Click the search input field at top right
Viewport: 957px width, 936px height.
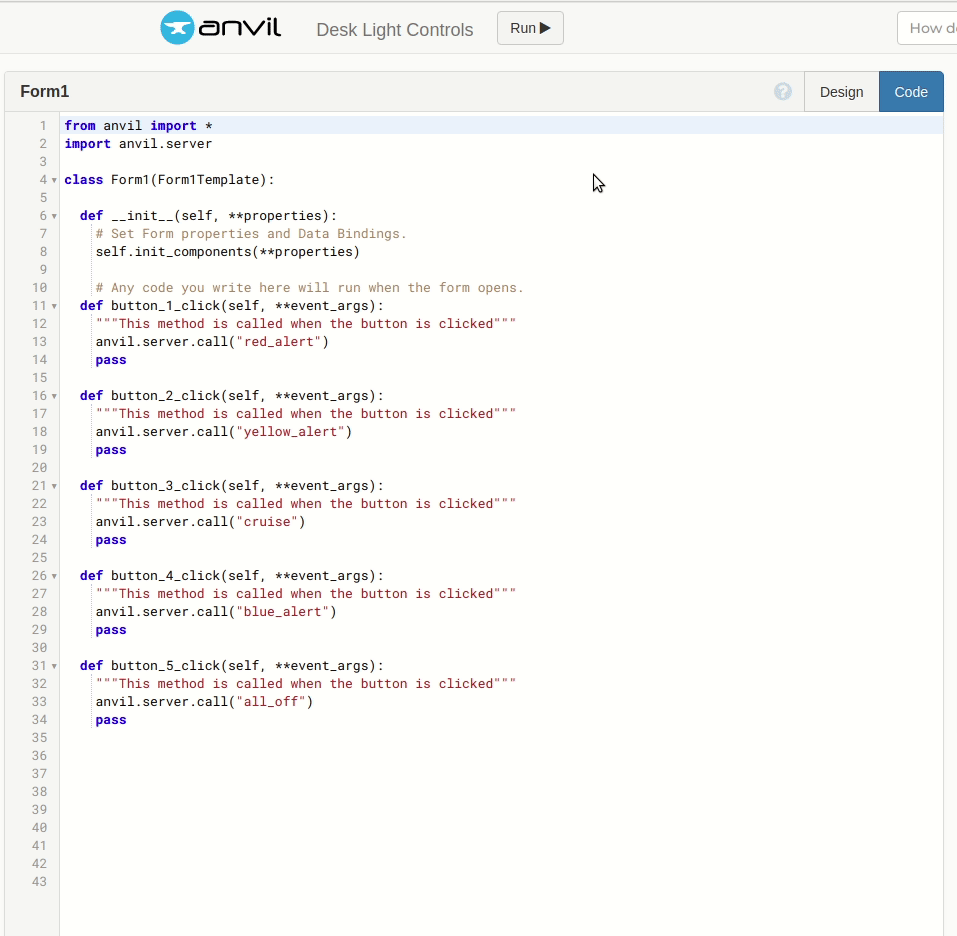(x=930, y=28)
